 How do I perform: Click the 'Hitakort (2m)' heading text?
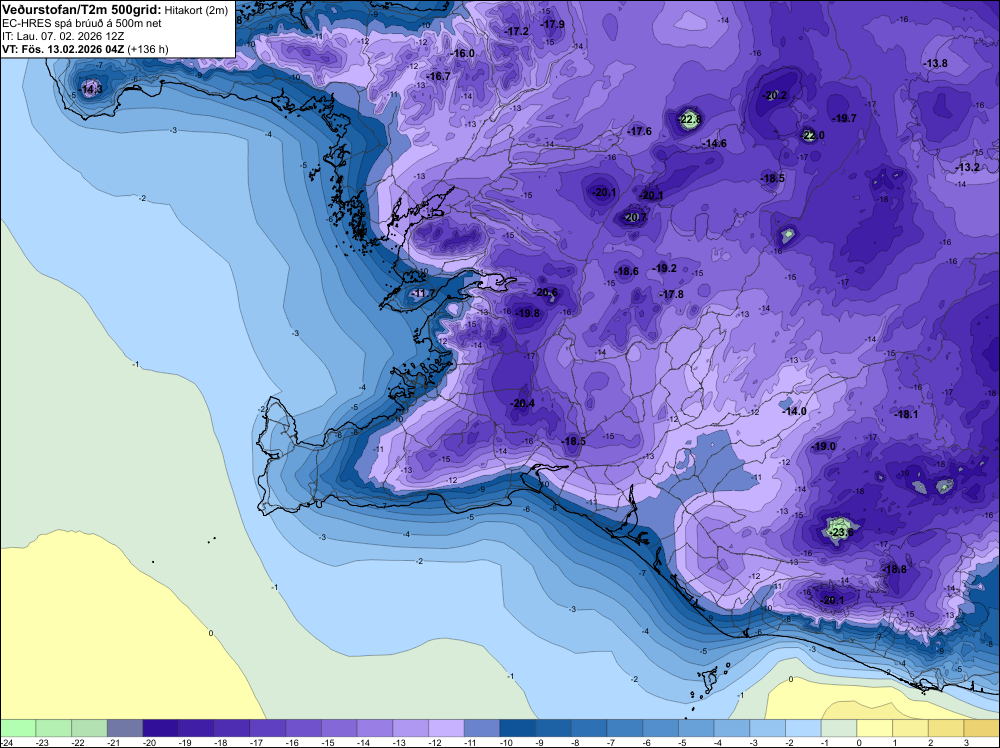(196, 11)
